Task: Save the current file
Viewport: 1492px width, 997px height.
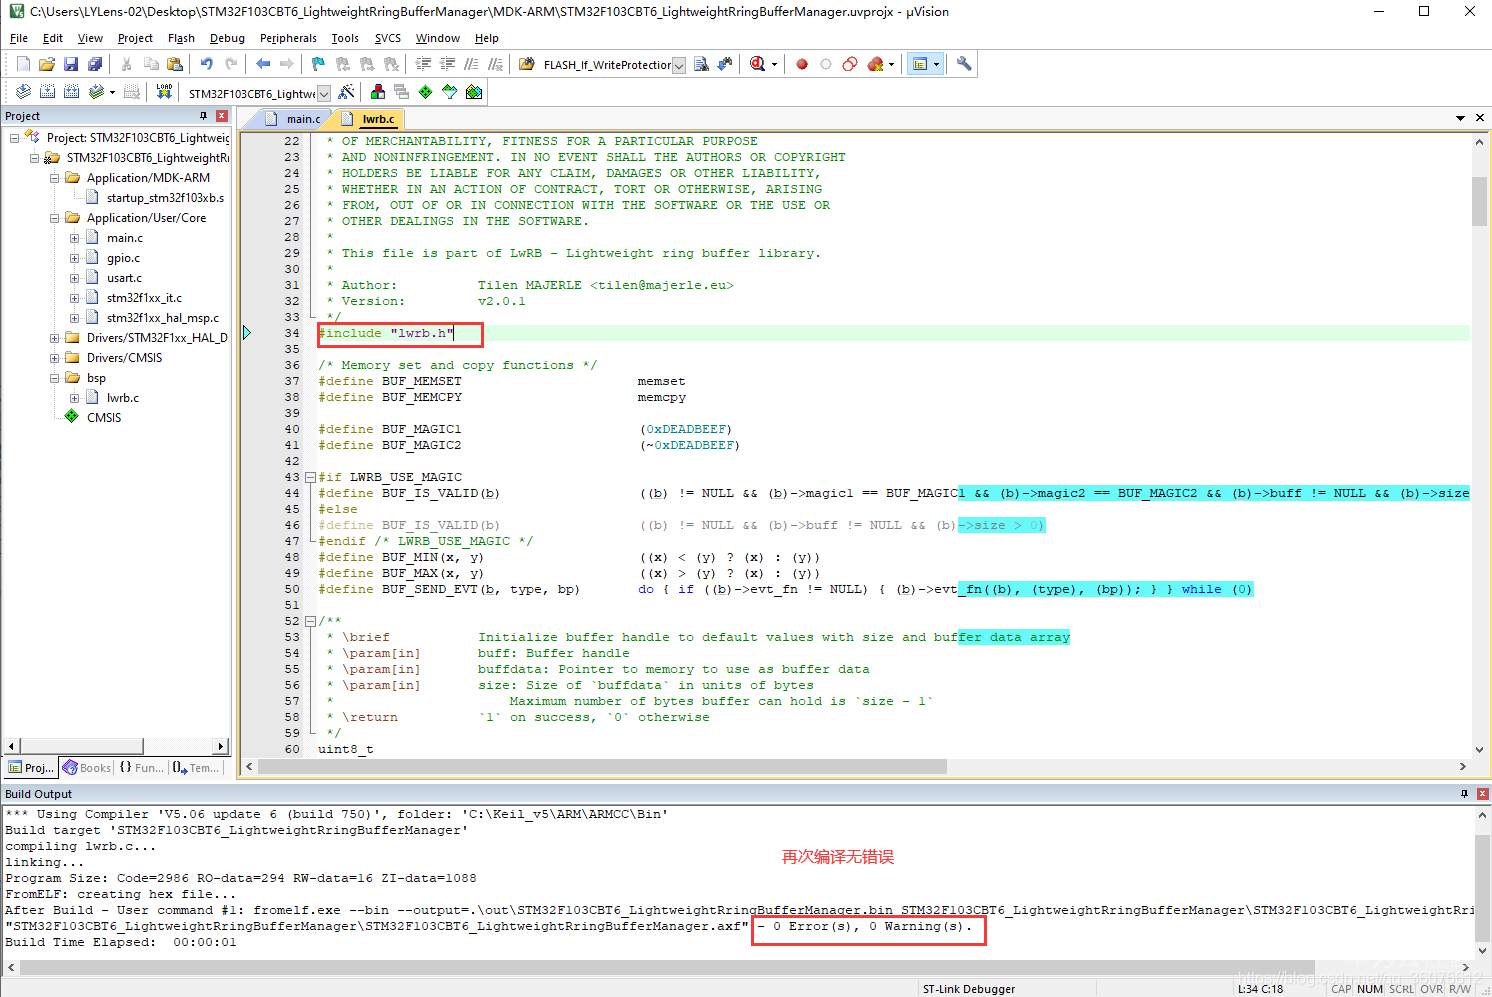Action: tap(71, 64)
